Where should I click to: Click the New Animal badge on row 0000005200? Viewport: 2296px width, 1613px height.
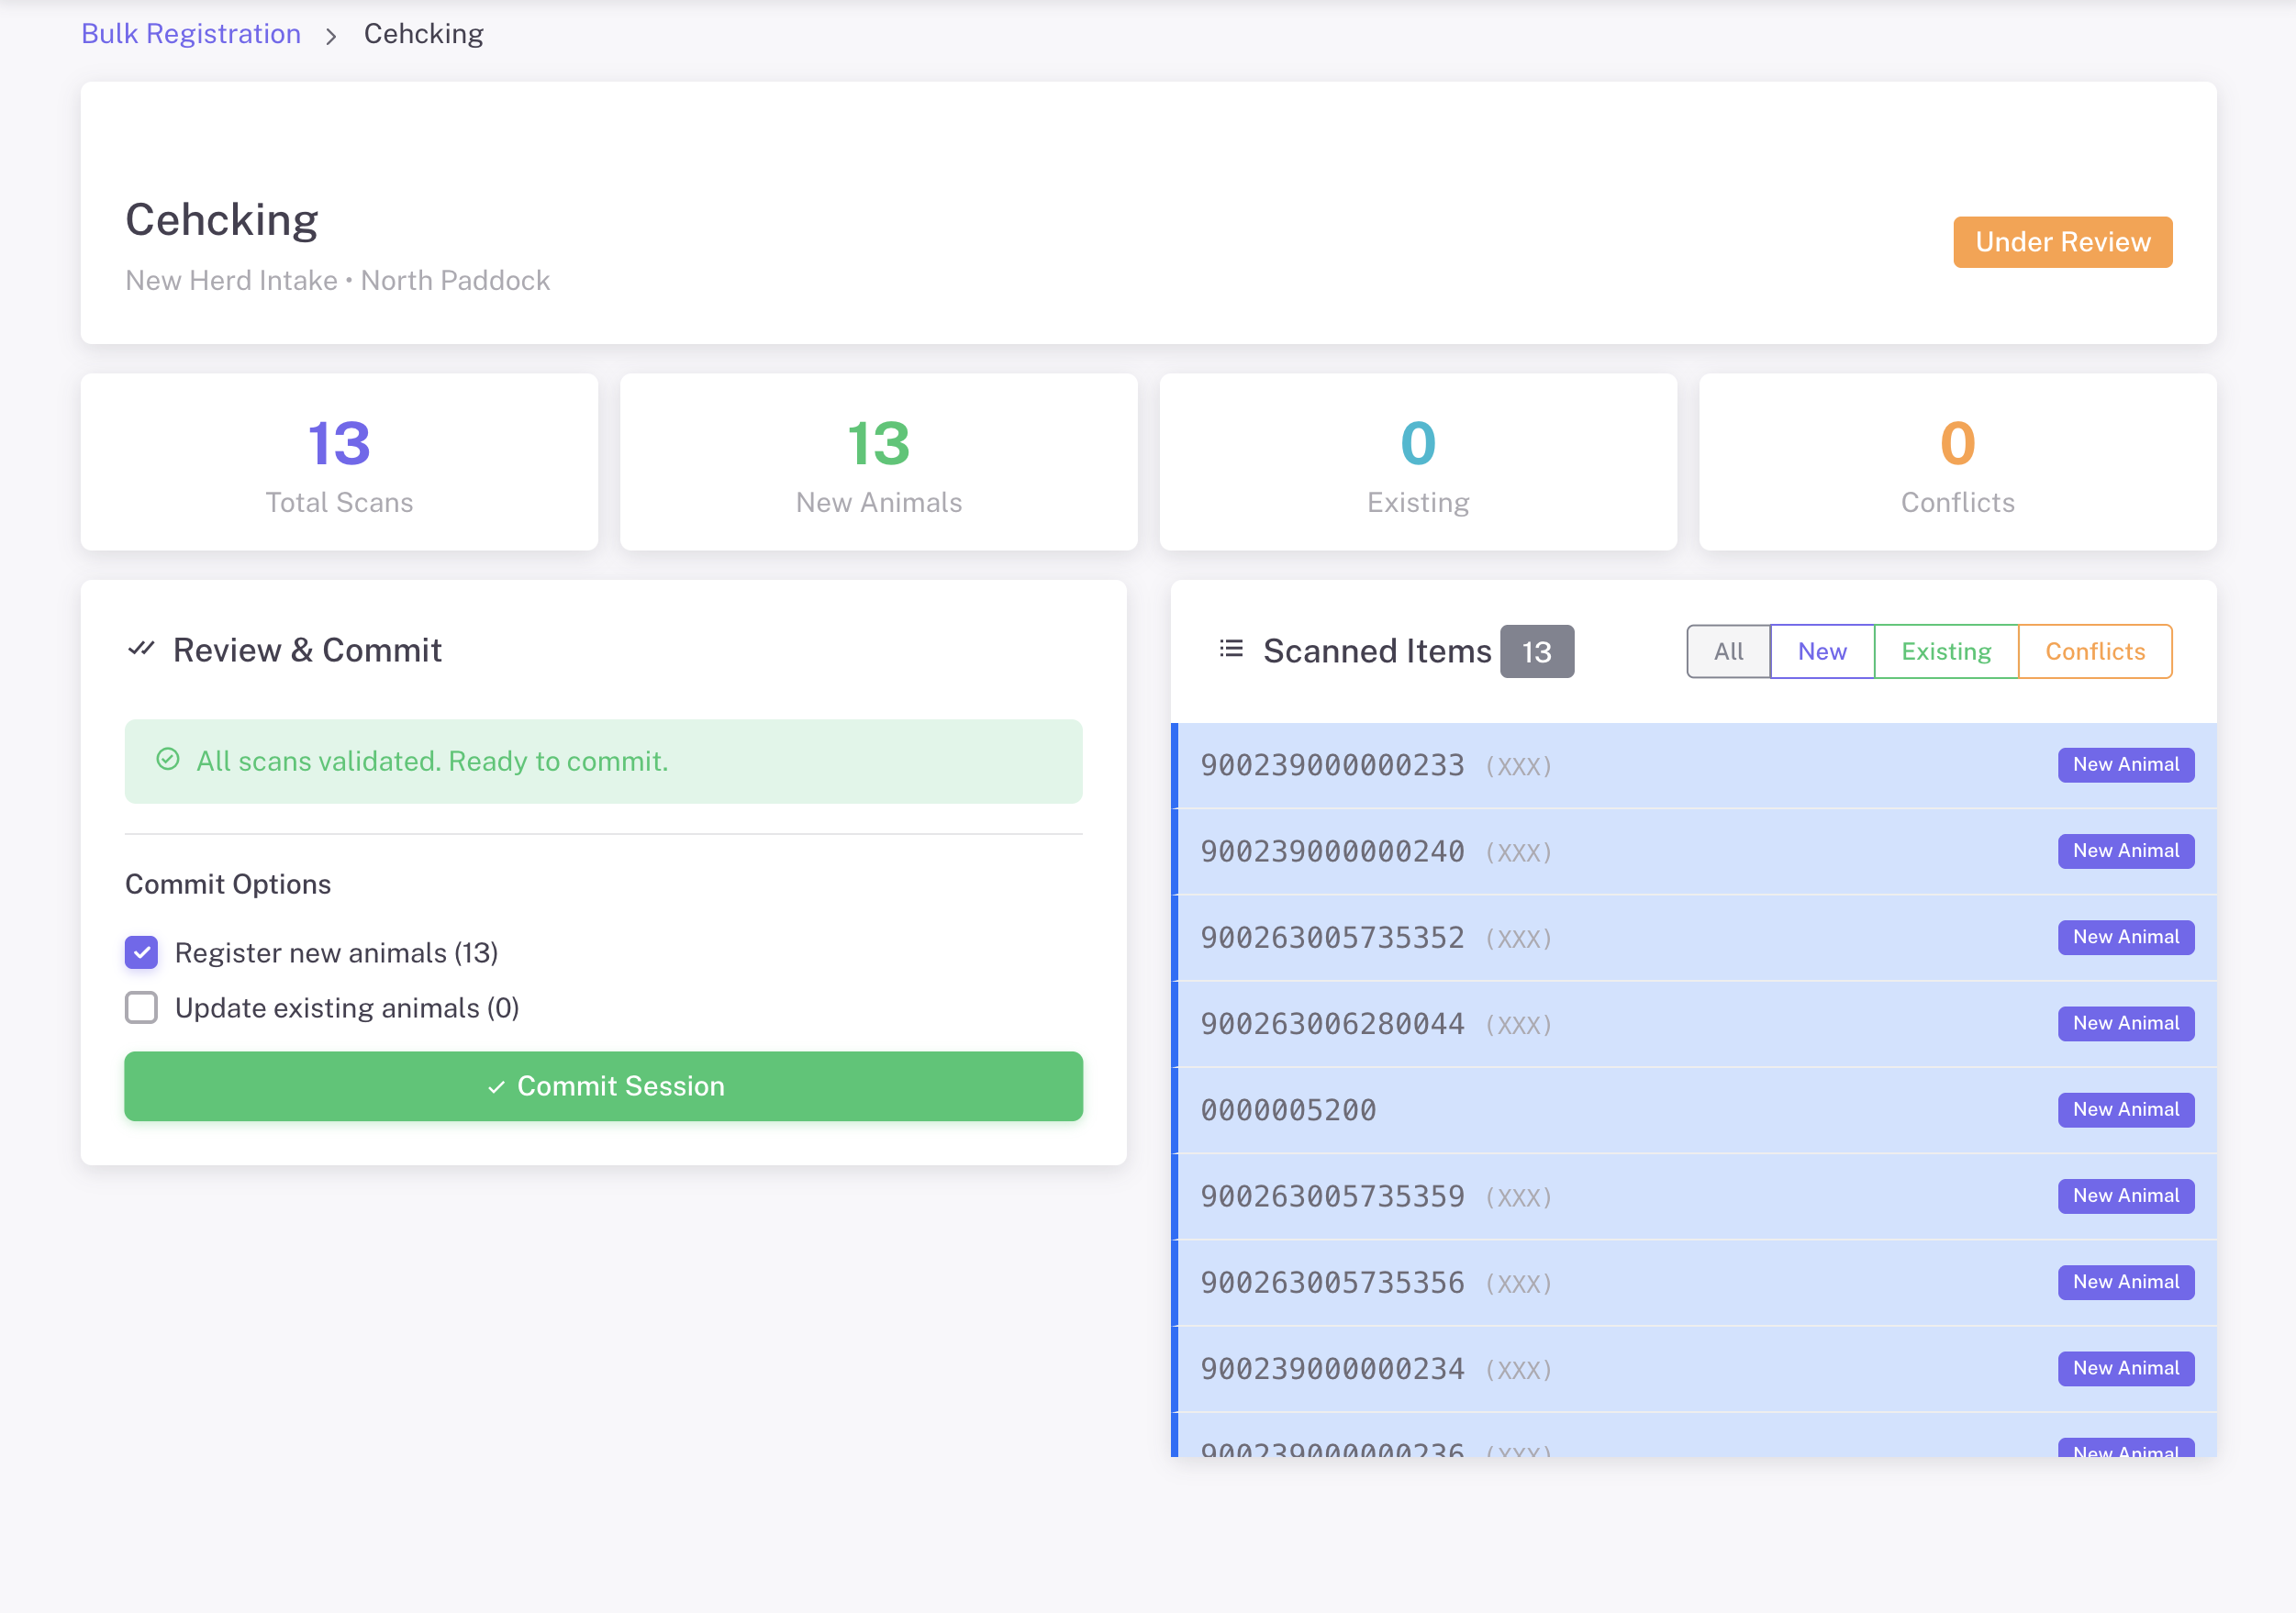point(2125,1108)
